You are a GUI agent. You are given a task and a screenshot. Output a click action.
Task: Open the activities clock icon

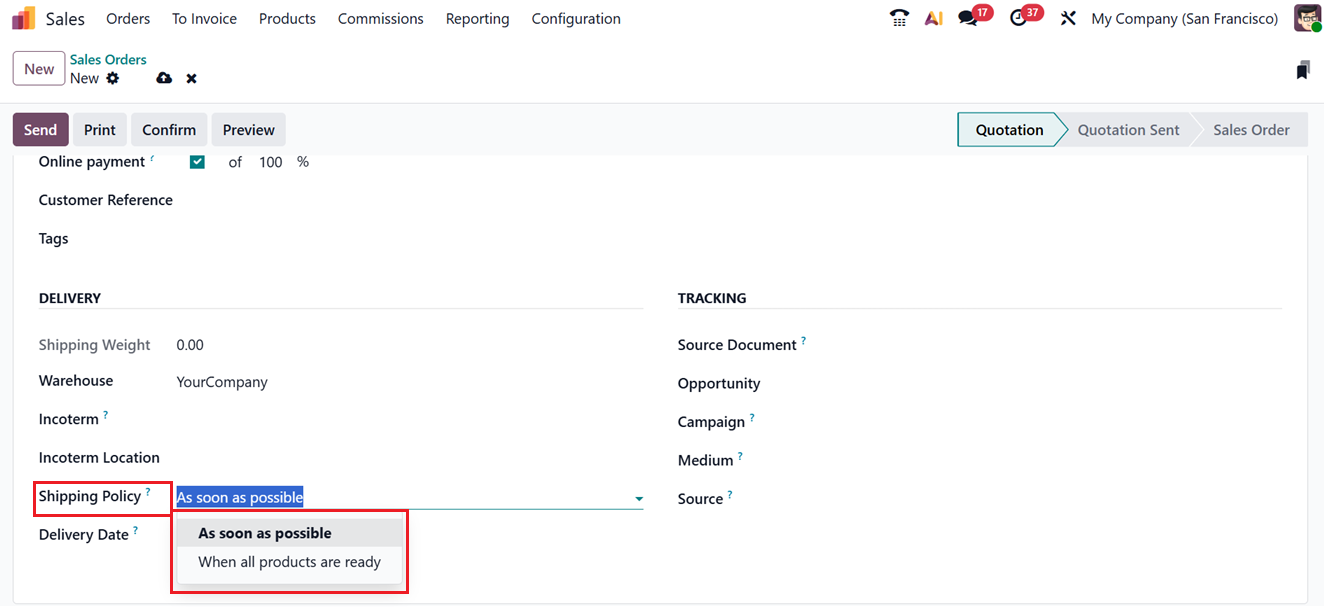pyautogui.click(x=1019, y=18)
